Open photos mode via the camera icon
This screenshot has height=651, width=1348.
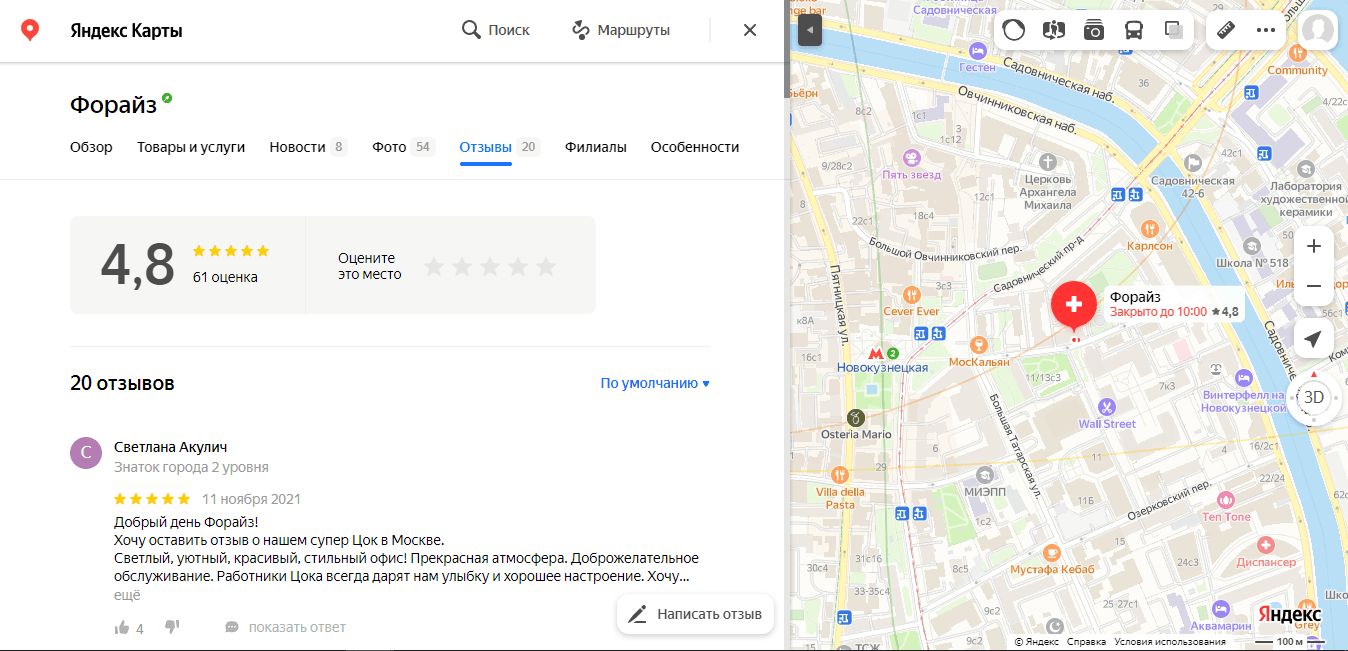[1093, 30]
